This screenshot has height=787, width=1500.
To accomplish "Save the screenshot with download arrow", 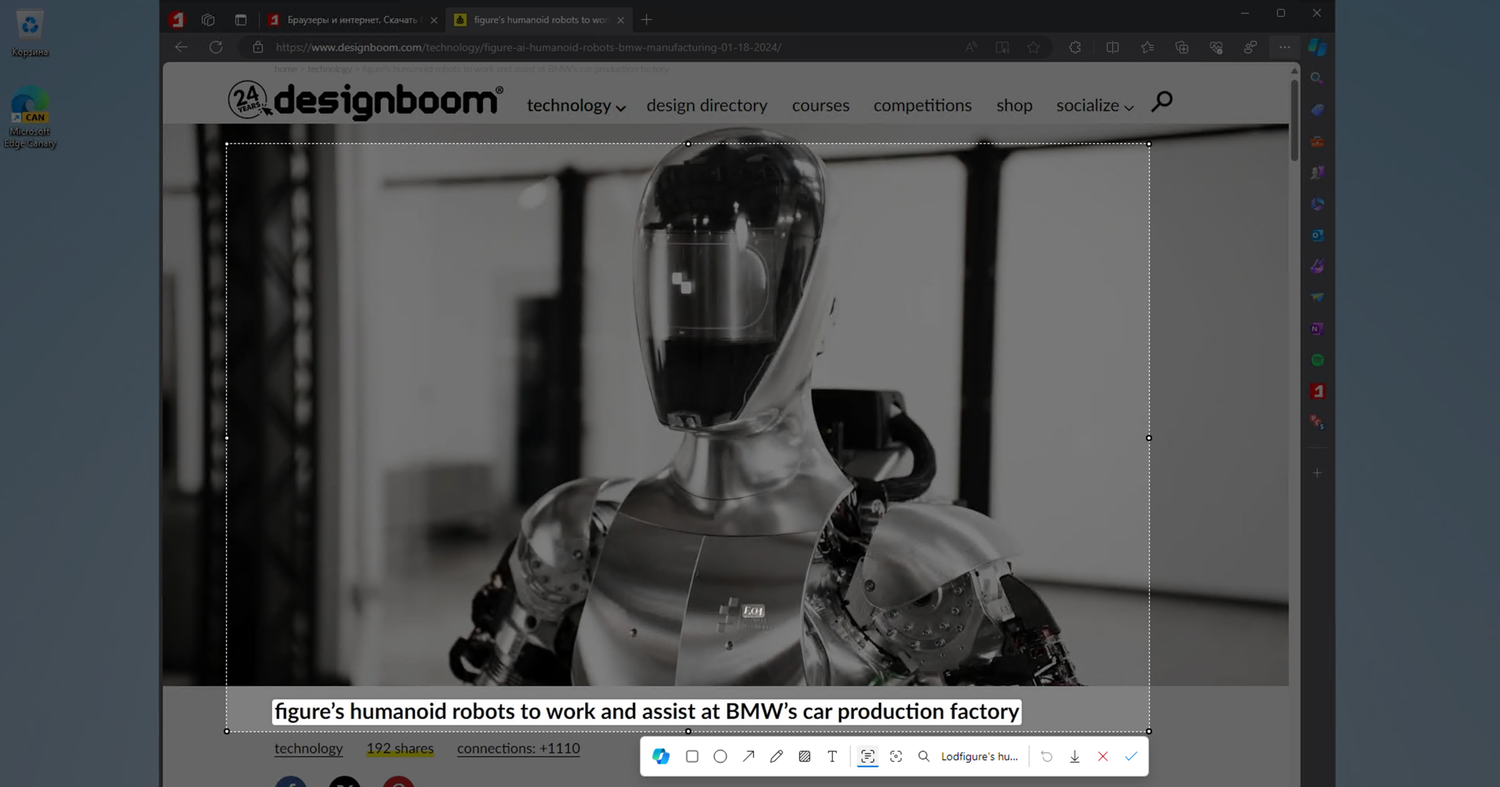I will pos(1075,757).
